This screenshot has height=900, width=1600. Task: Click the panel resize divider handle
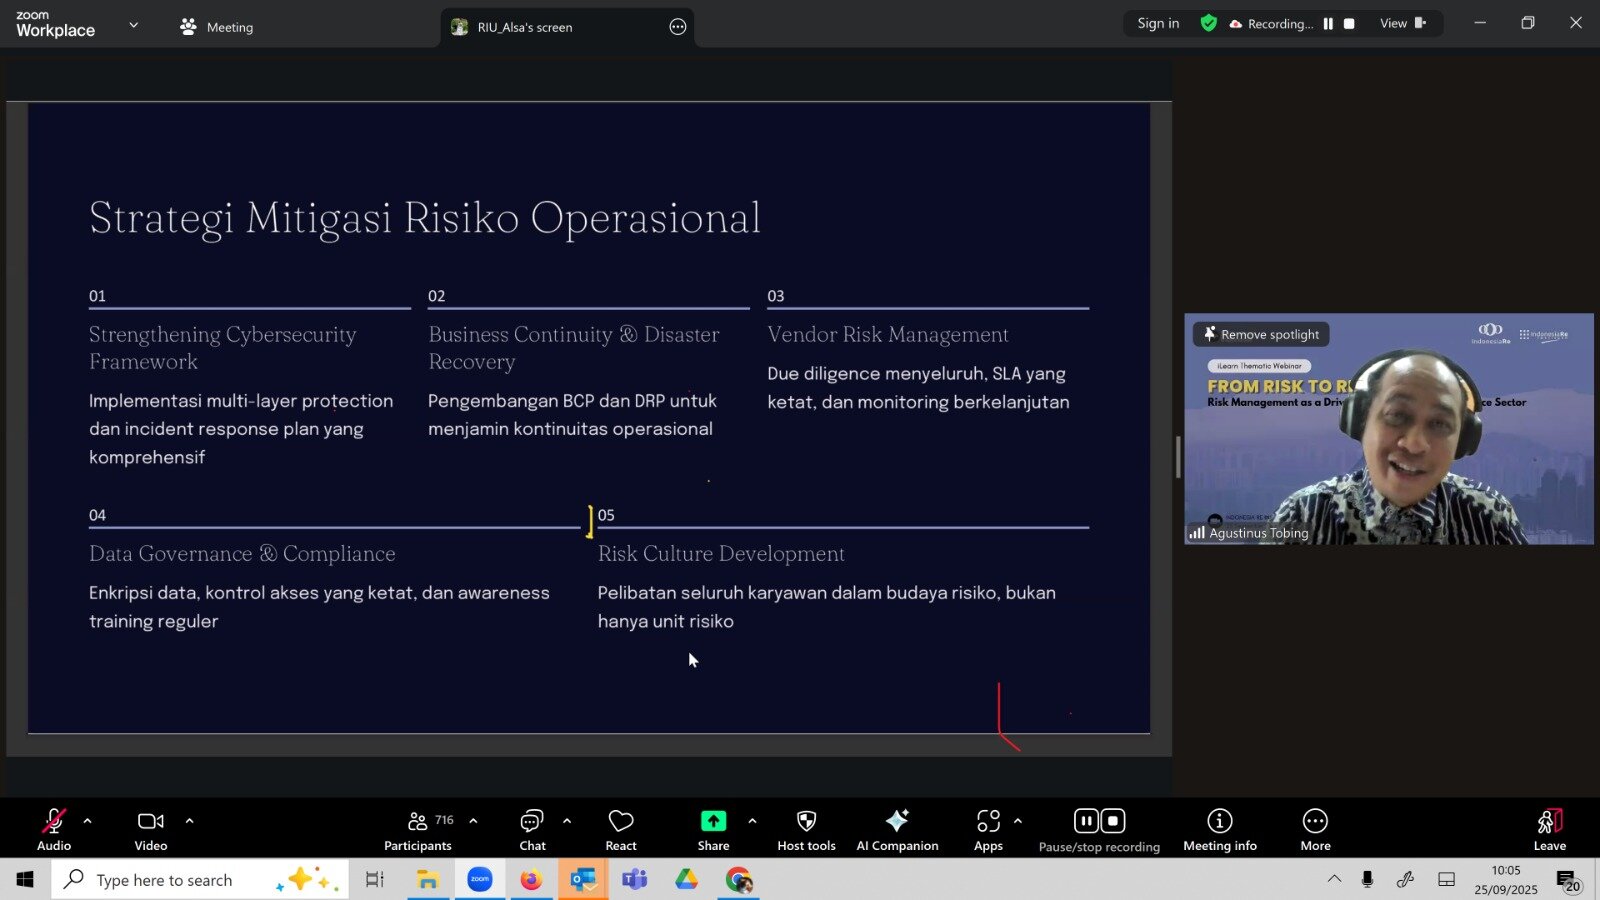pos(1178,457)
